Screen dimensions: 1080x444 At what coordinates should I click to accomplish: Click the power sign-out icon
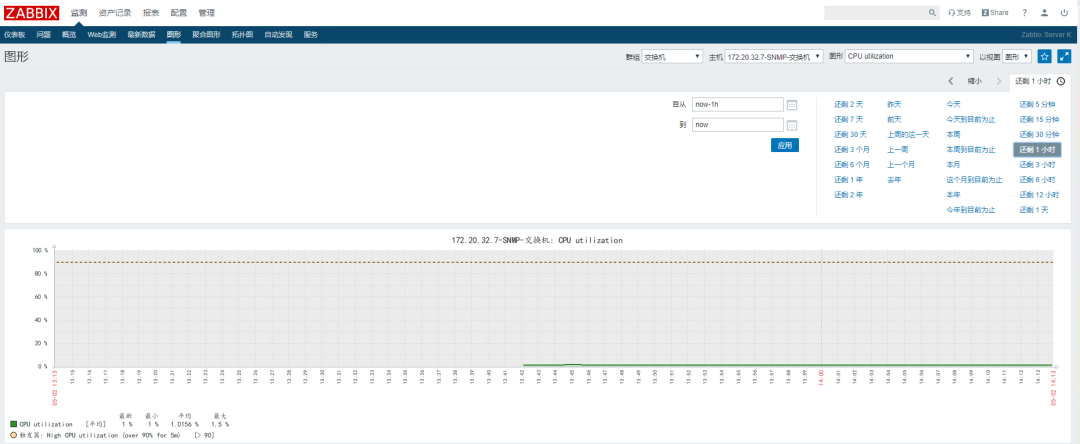pyautogui.click(x=1064, y=12)
